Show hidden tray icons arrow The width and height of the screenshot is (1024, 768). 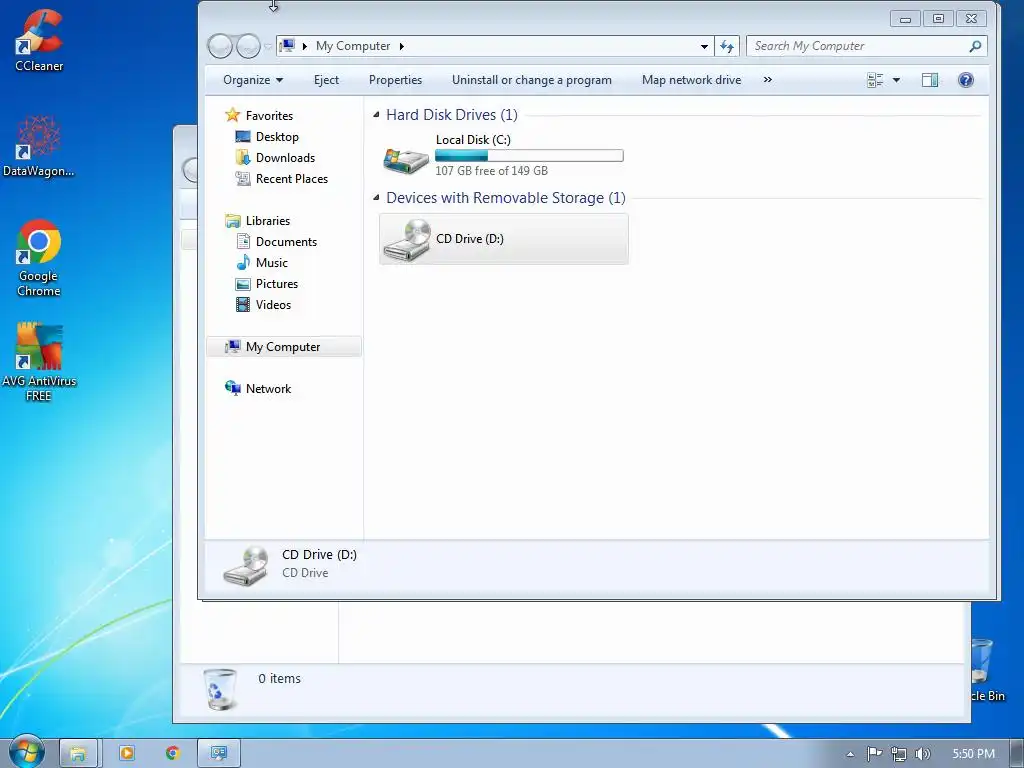click(850, 754)
